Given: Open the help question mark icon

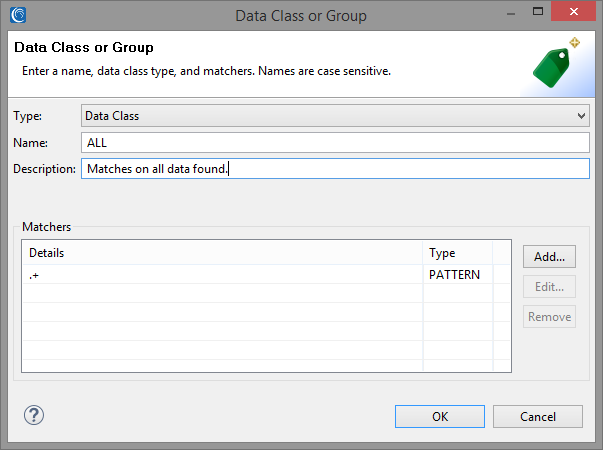Looking at the screenshot, I should (34, 415).
